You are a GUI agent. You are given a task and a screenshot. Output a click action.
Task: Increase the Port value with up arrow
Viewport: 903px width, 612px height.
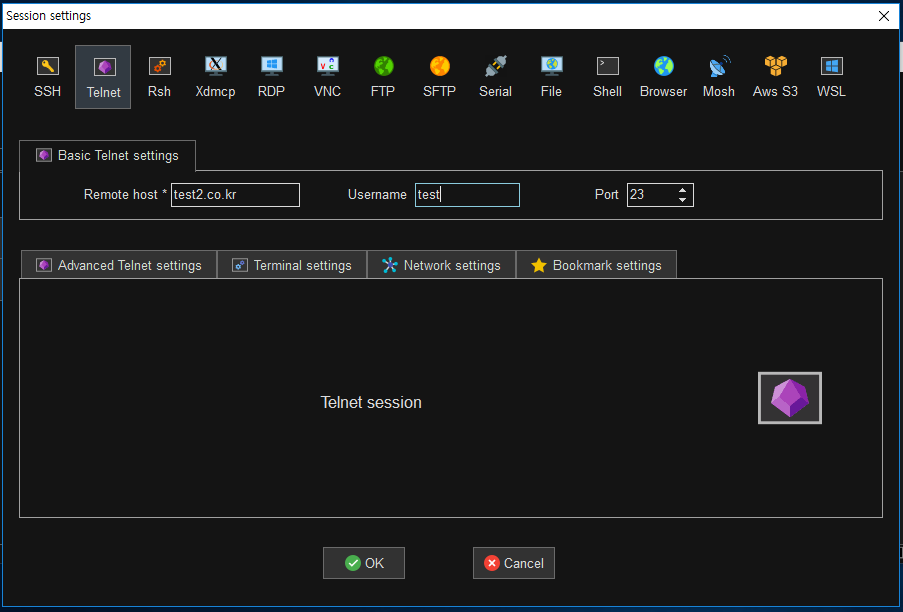click(682, 190)
